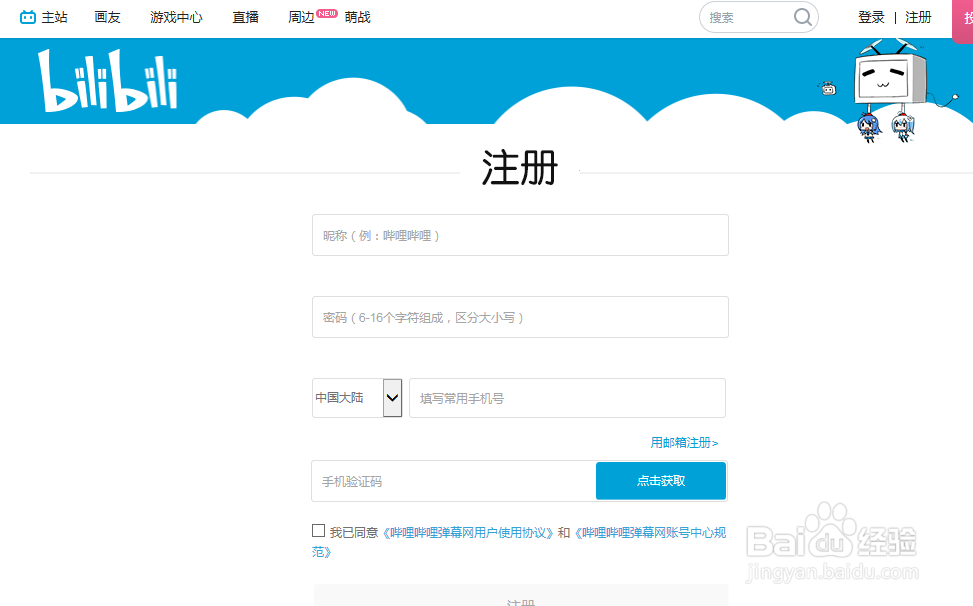Click 点击获取 to request verification code

(661, 481)
